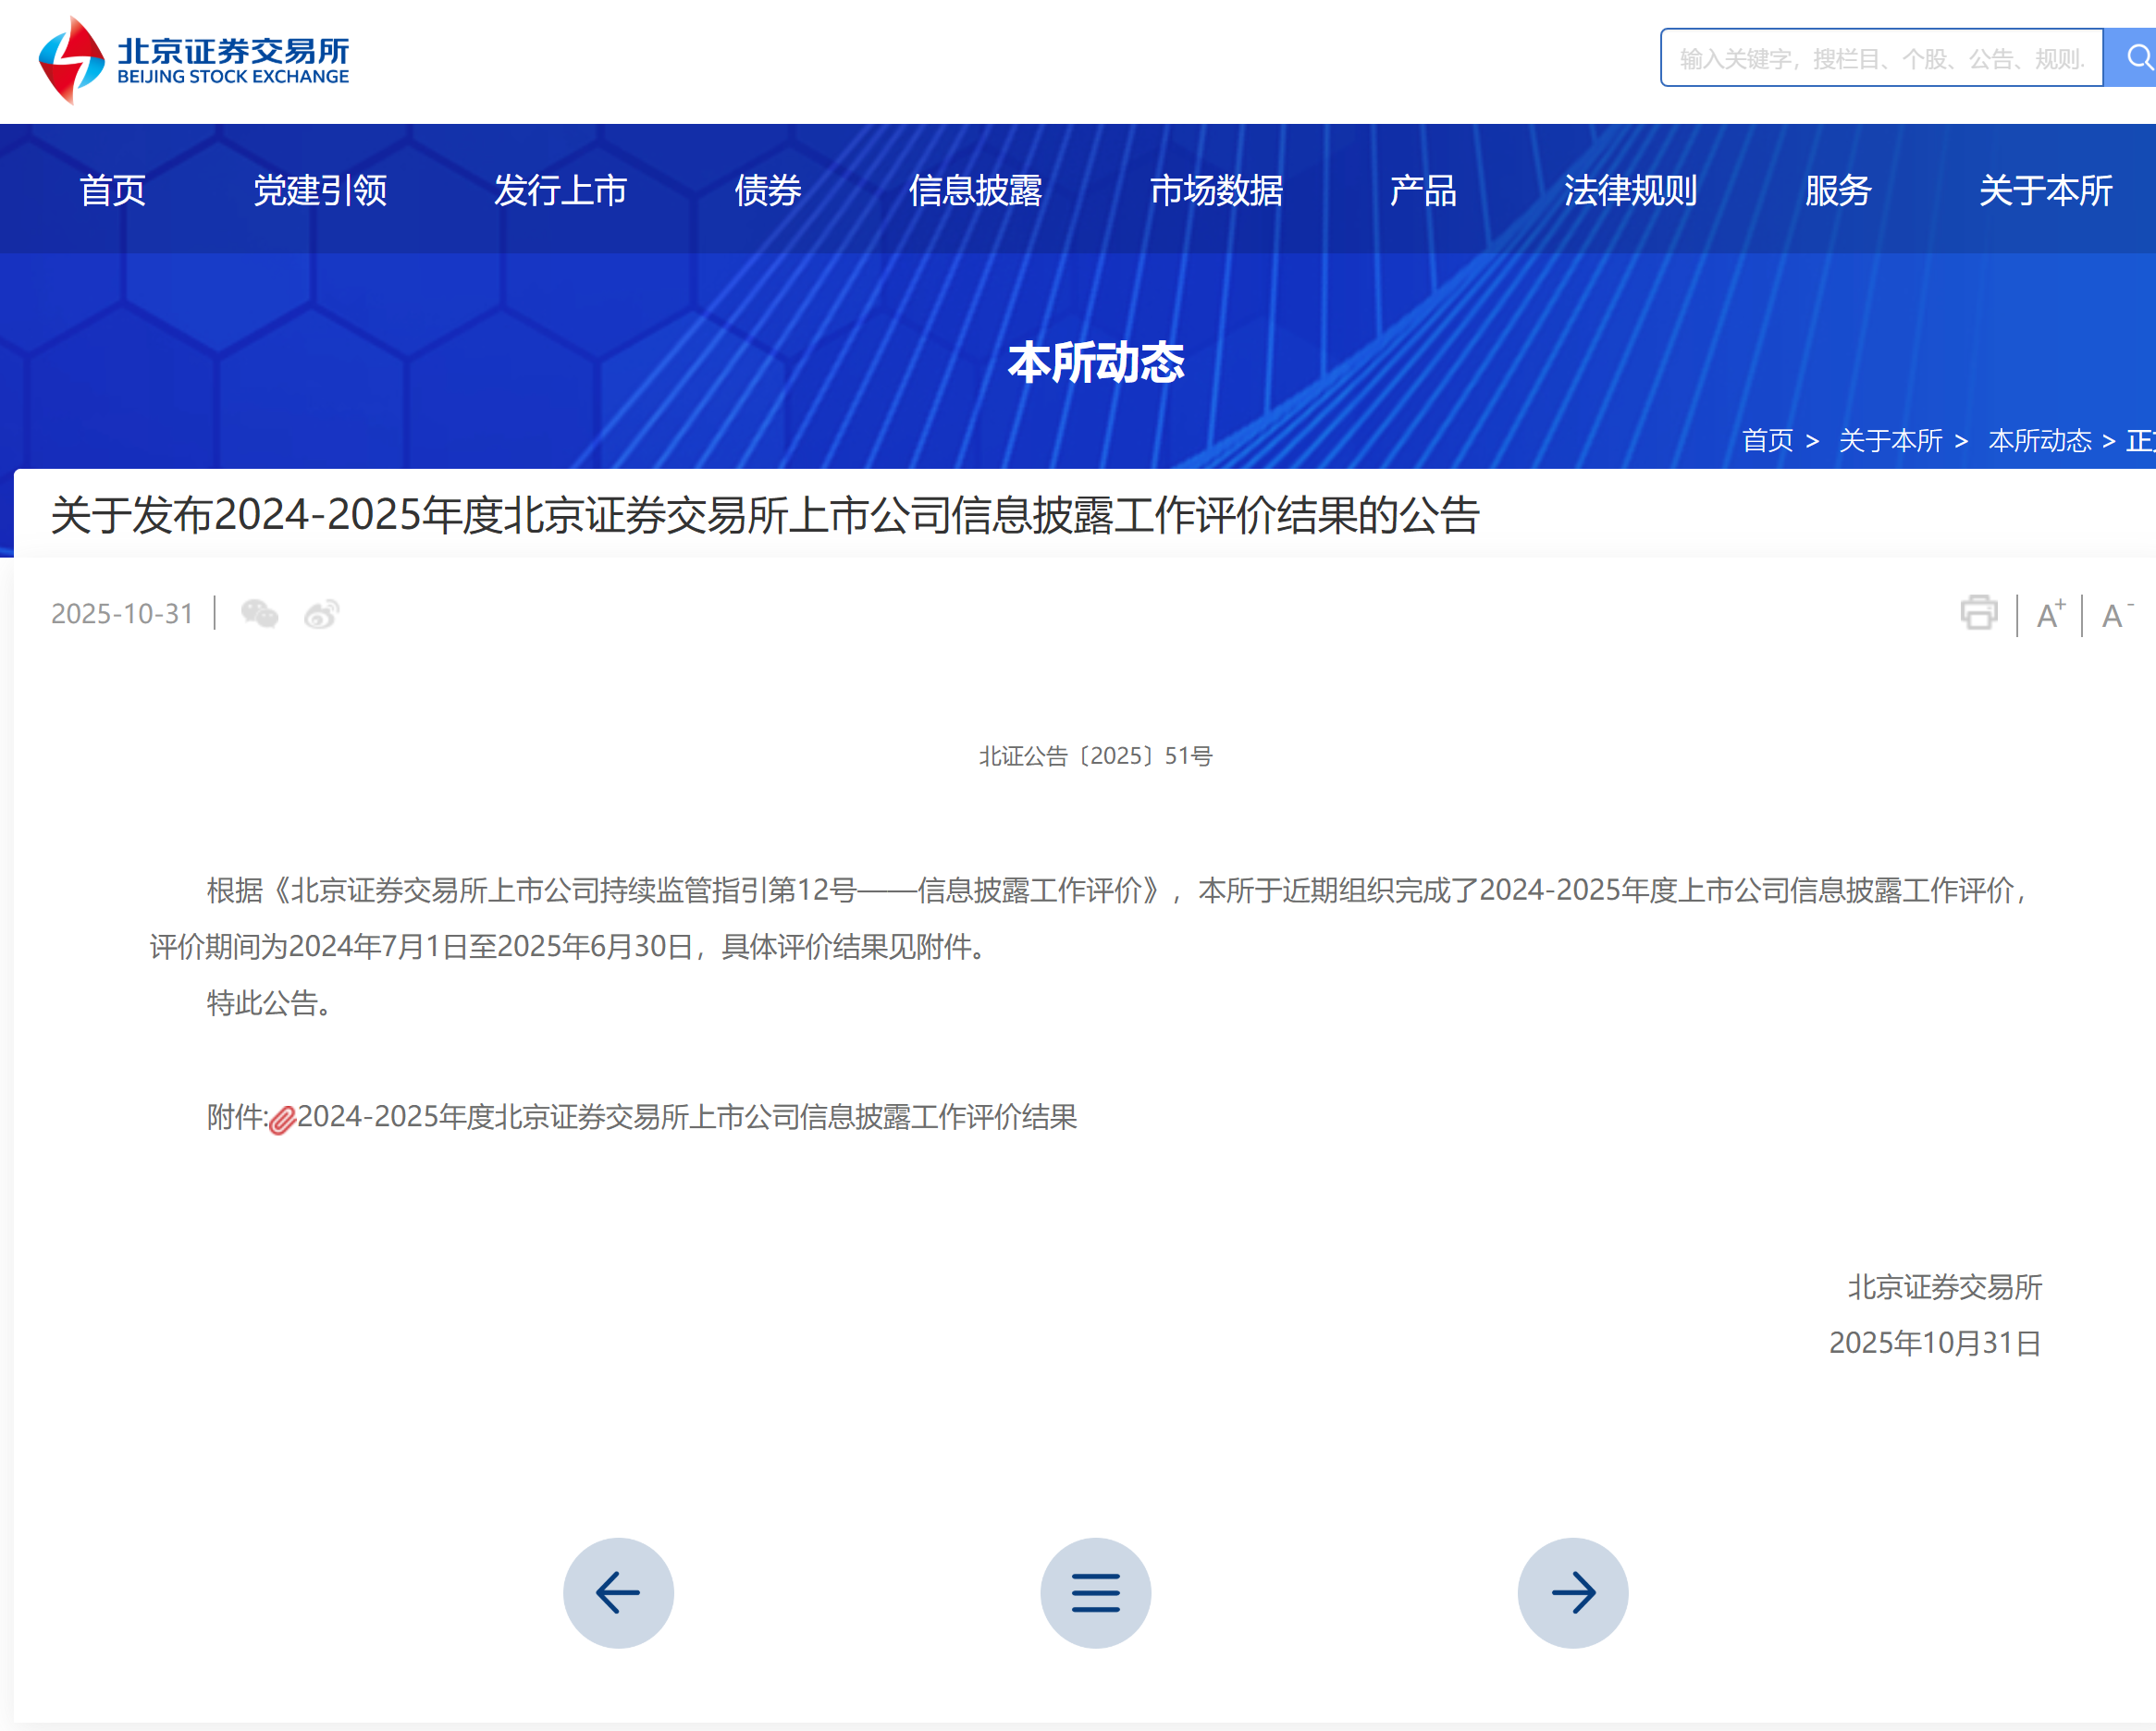Go to previous article arrow
The height and width of the screenshot is (1731, 2156).
[618, 1591]
